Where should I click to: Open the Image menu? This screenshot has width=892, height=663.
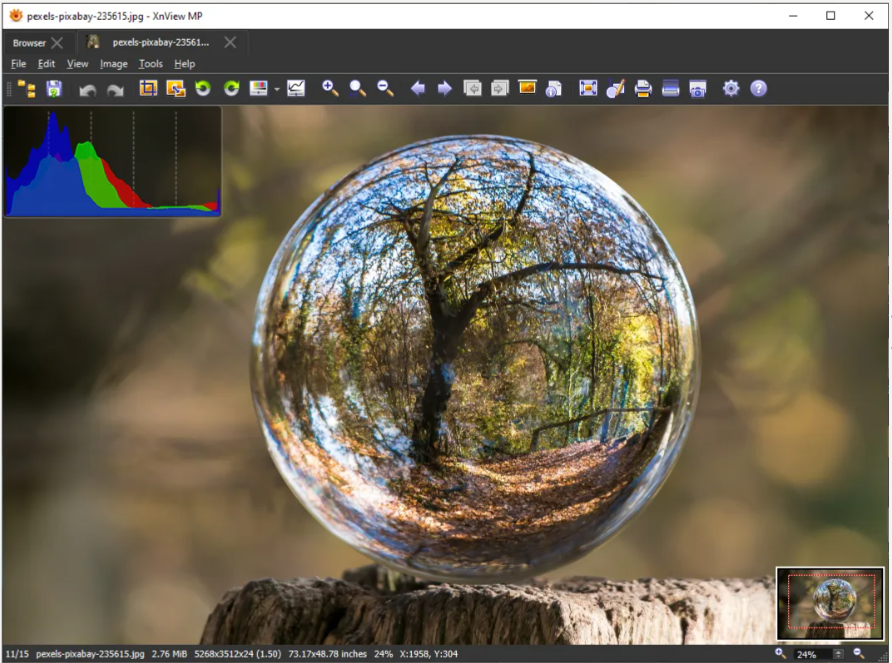113,63
